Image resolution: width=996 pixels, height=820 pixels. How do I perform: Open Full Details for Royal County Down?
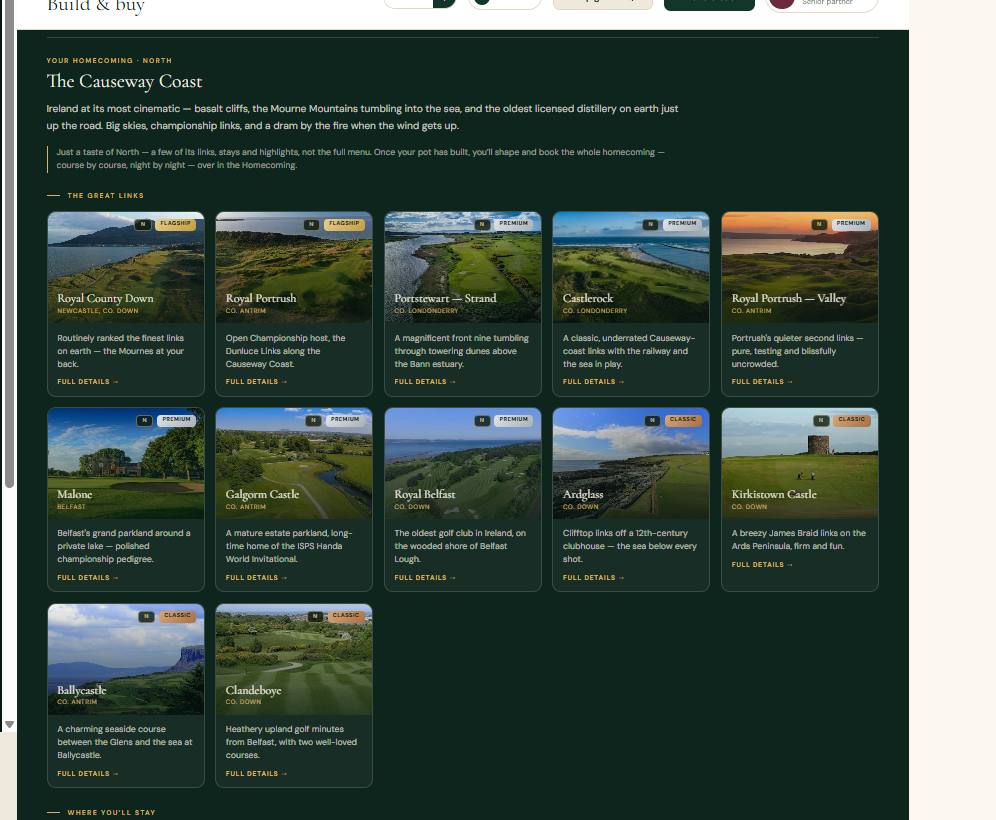[x=88, y=382]
